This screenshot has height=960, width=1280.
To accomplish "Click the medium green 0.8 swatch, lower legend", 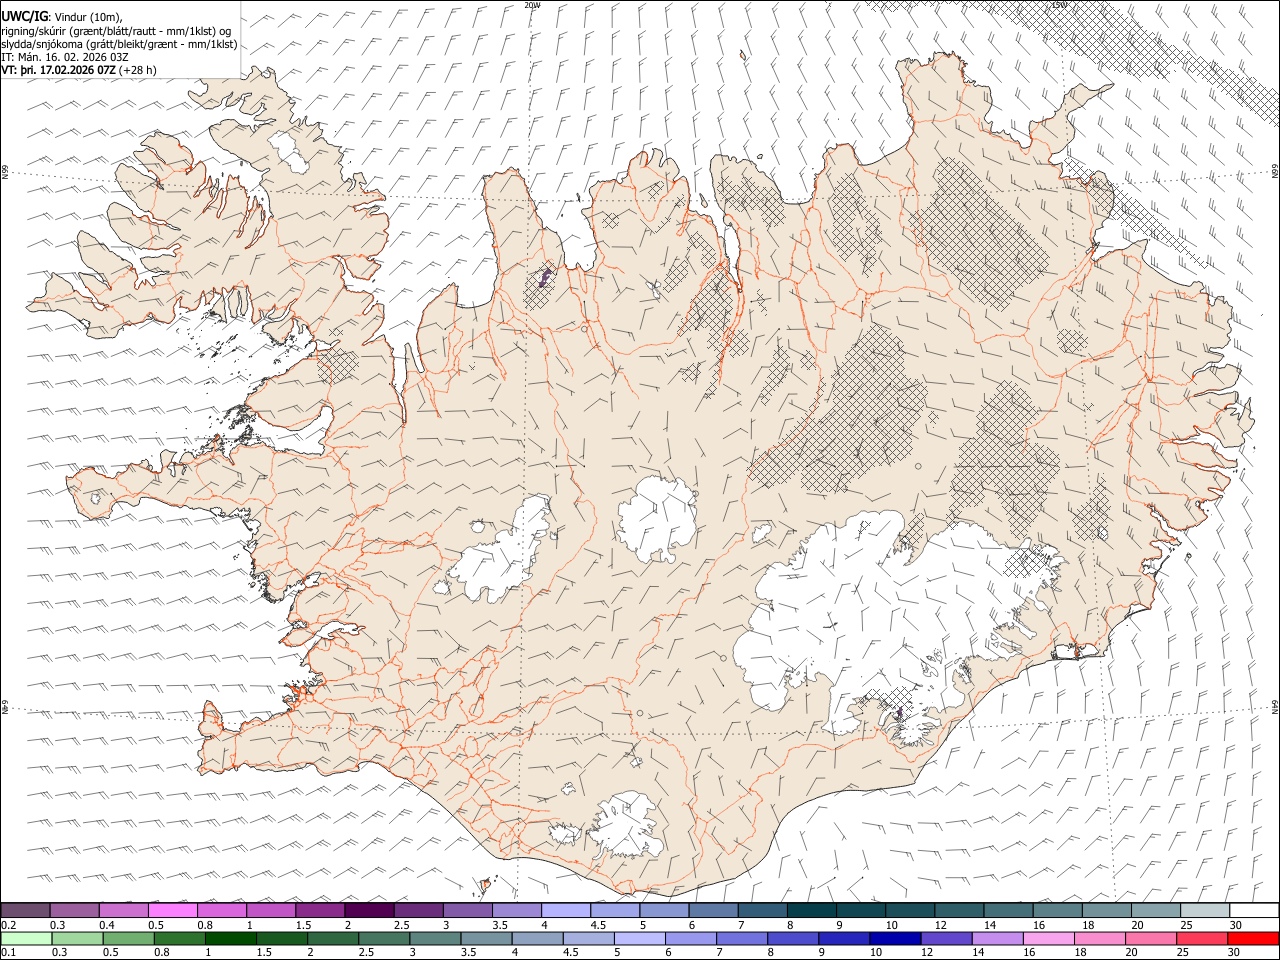I will pos(180,938).
